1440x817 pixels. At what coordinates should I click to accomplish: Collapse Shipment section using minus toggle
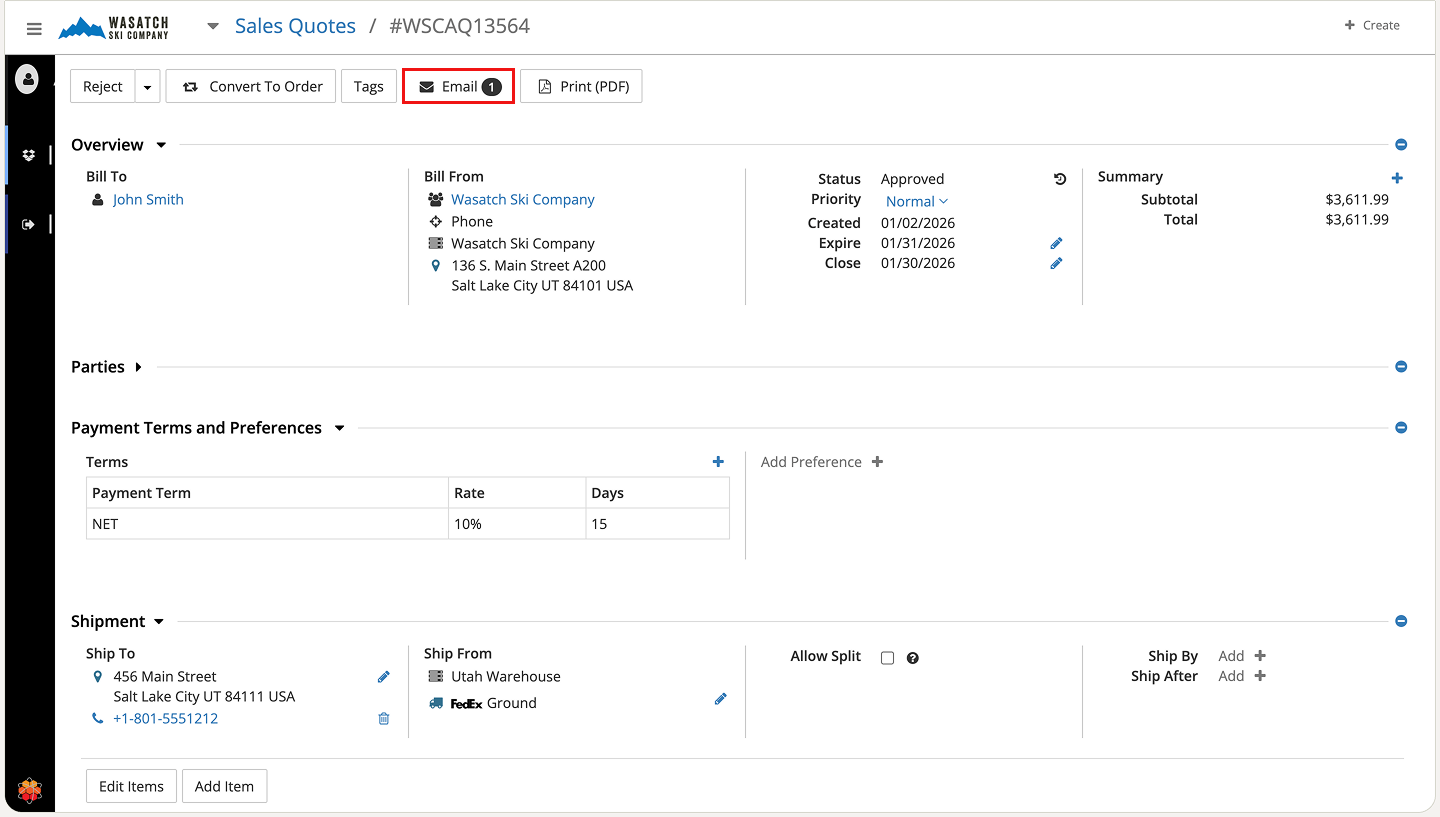click(1401, 621)
